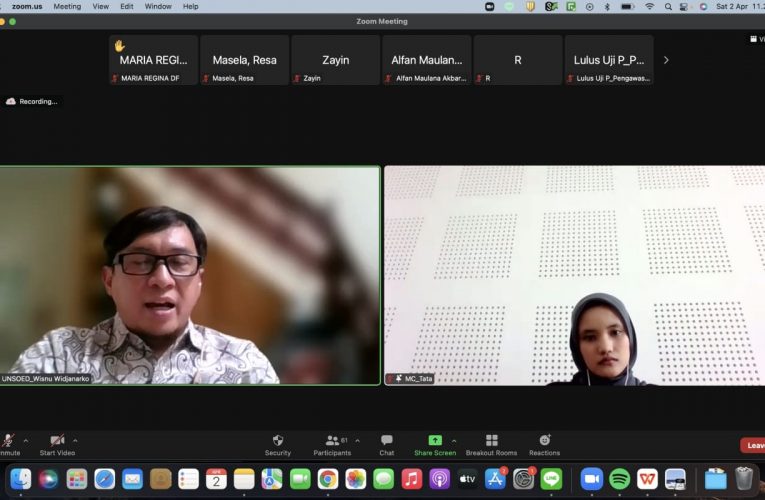This screenshot has width=765, height=500.
Task: Open the View menu
Action: pyautogui.click(x=101, y=6)
